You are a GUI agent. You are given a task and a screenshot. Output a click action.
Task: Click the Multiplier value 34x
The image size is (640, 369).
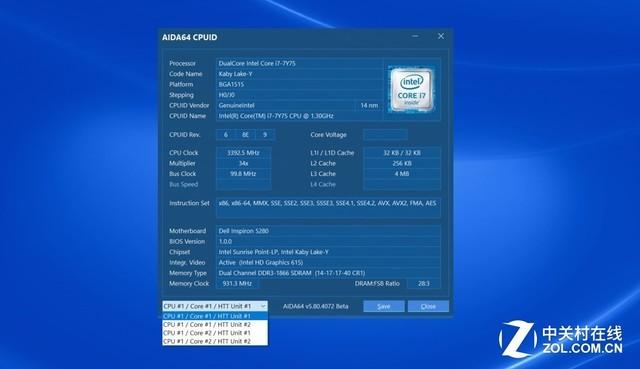click(243, 163)
